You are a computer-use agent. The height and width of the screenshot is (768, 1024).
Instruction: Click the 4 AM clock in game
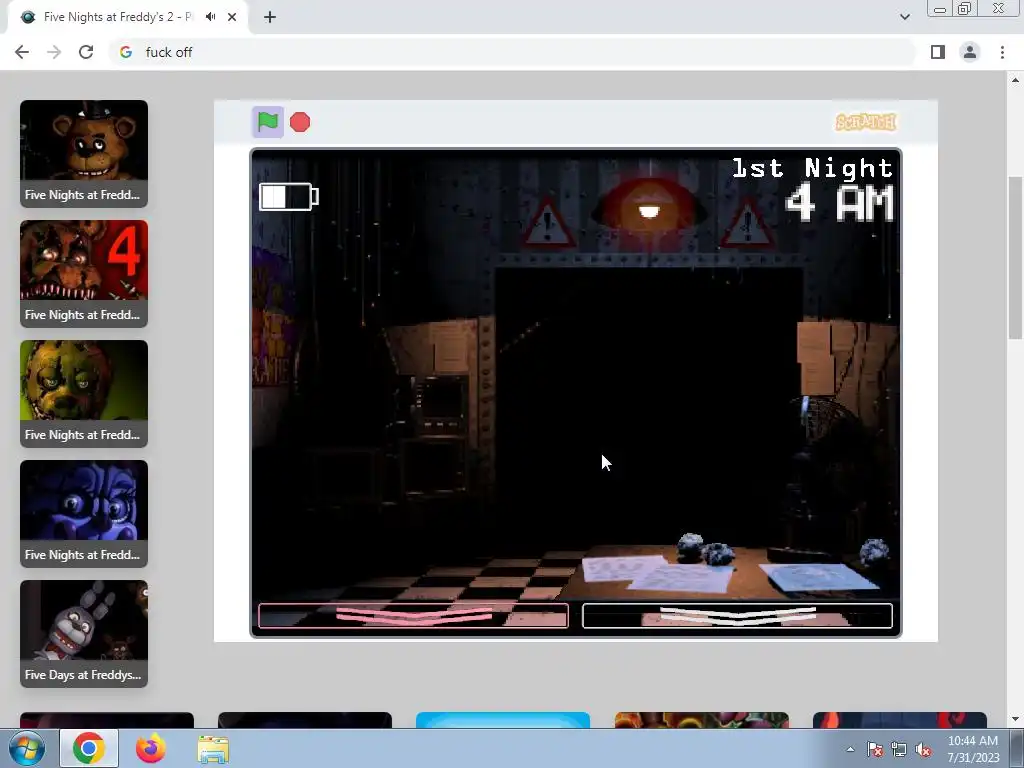tap(839, 203)
